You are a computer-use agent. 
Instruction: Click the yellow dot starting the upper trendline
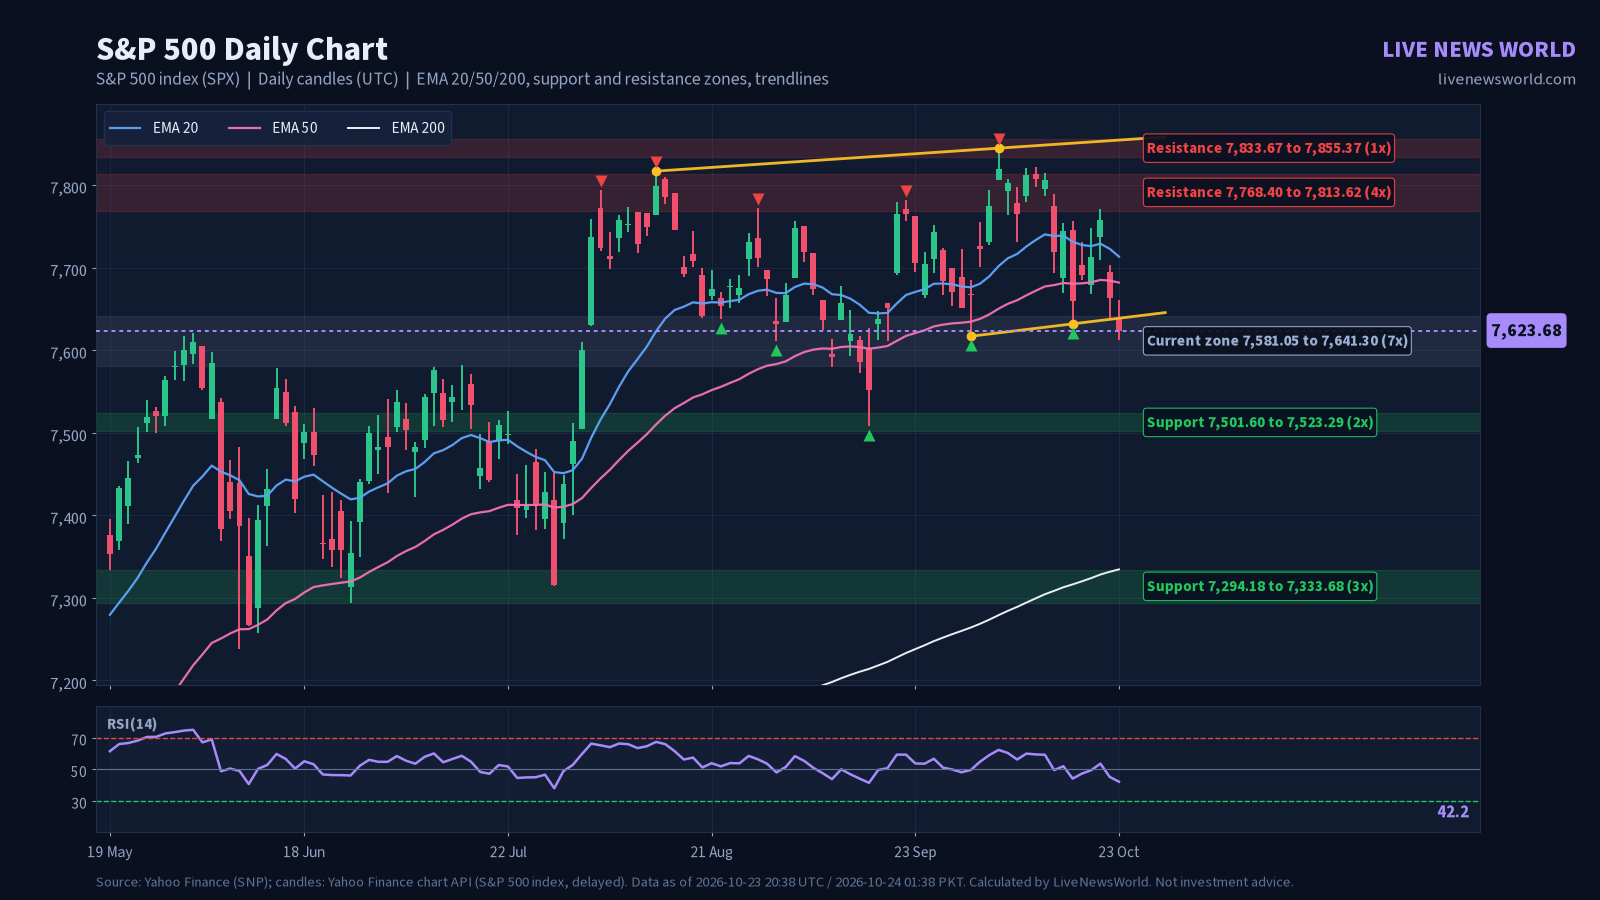(656, 171)
